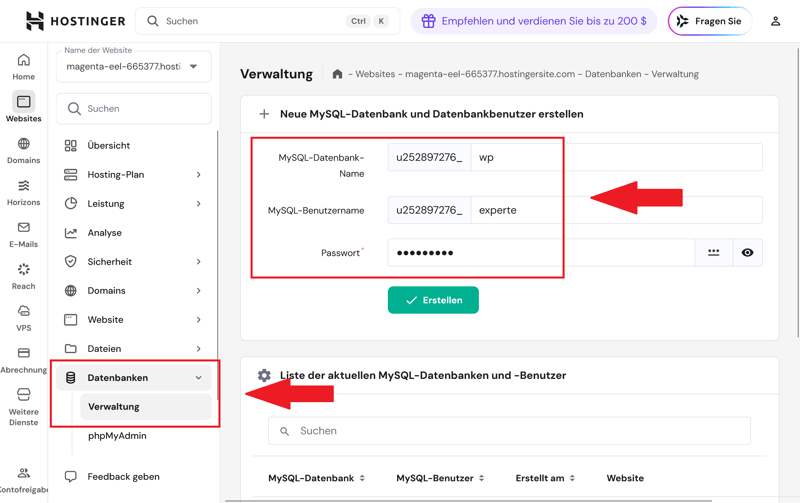
Task: Click the Website column header
Action: [x=625, y=478]
